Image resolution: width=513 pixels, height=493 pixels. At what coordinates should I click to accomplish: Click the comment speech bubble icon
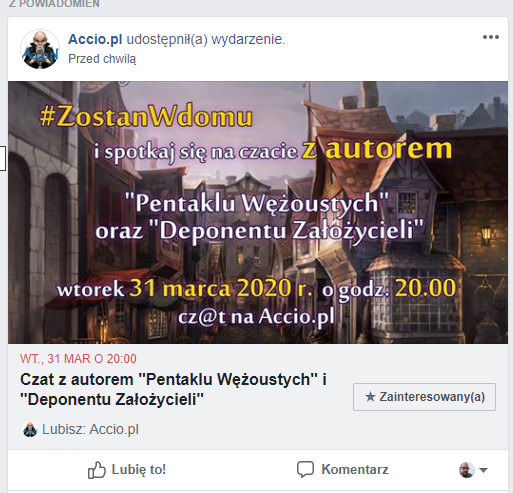[305, 469]
